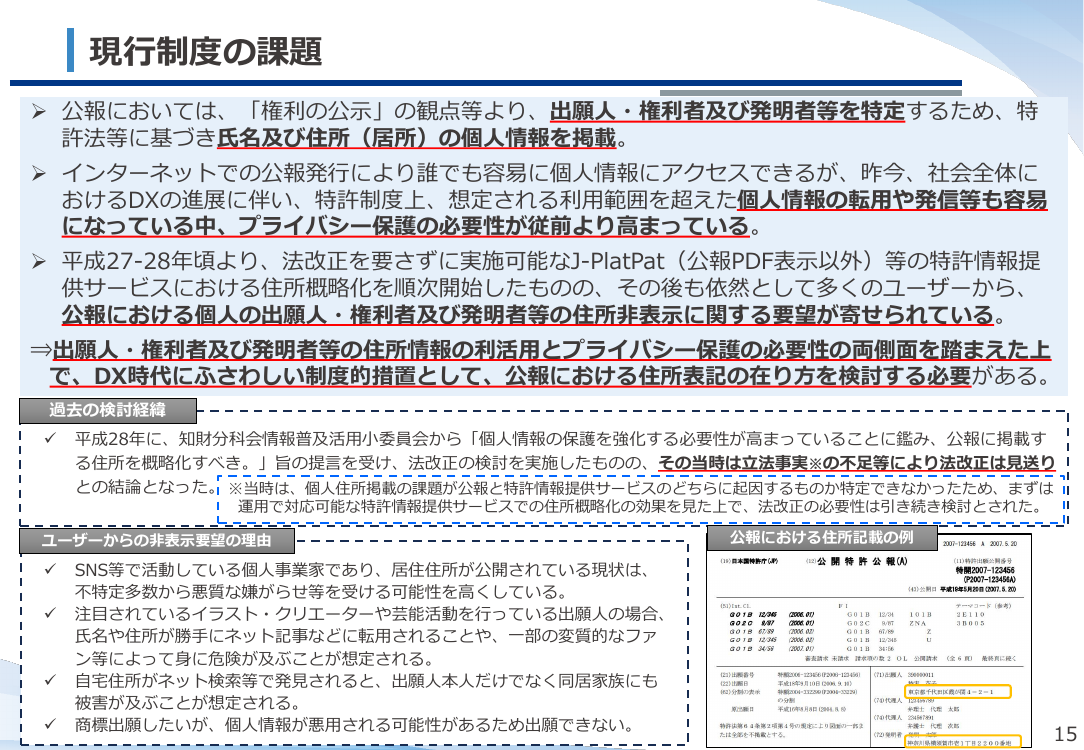Click footnote line 運用で対応可能な特許情報提供サービス
Viewport: 1084px width, 750px height.
pyautogui.click(x=639, y=506)
